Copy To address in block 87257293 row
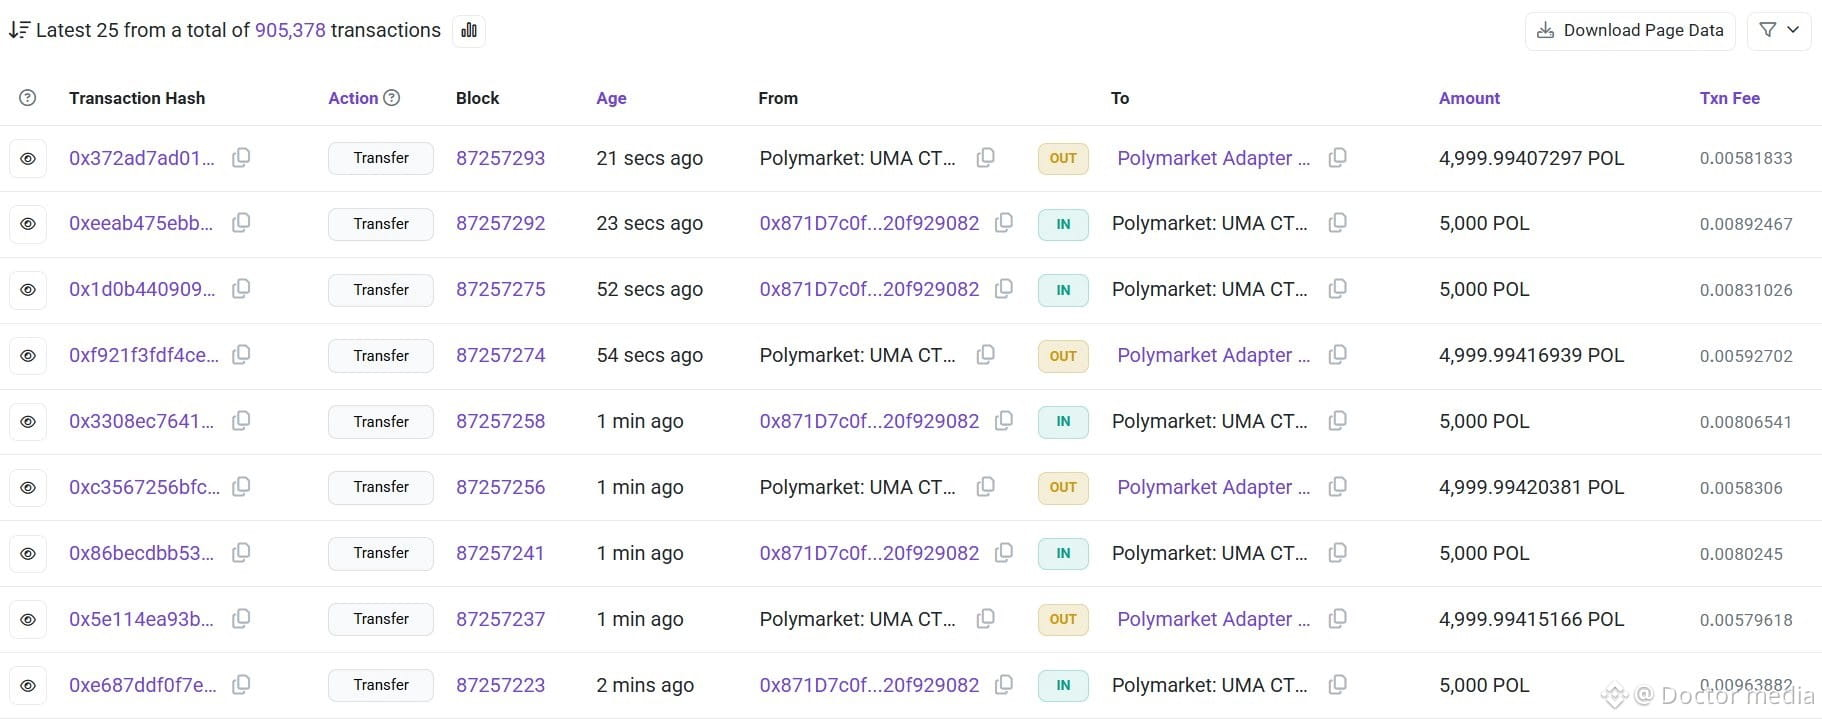The image size is (1822, 720). point(1337,158)
